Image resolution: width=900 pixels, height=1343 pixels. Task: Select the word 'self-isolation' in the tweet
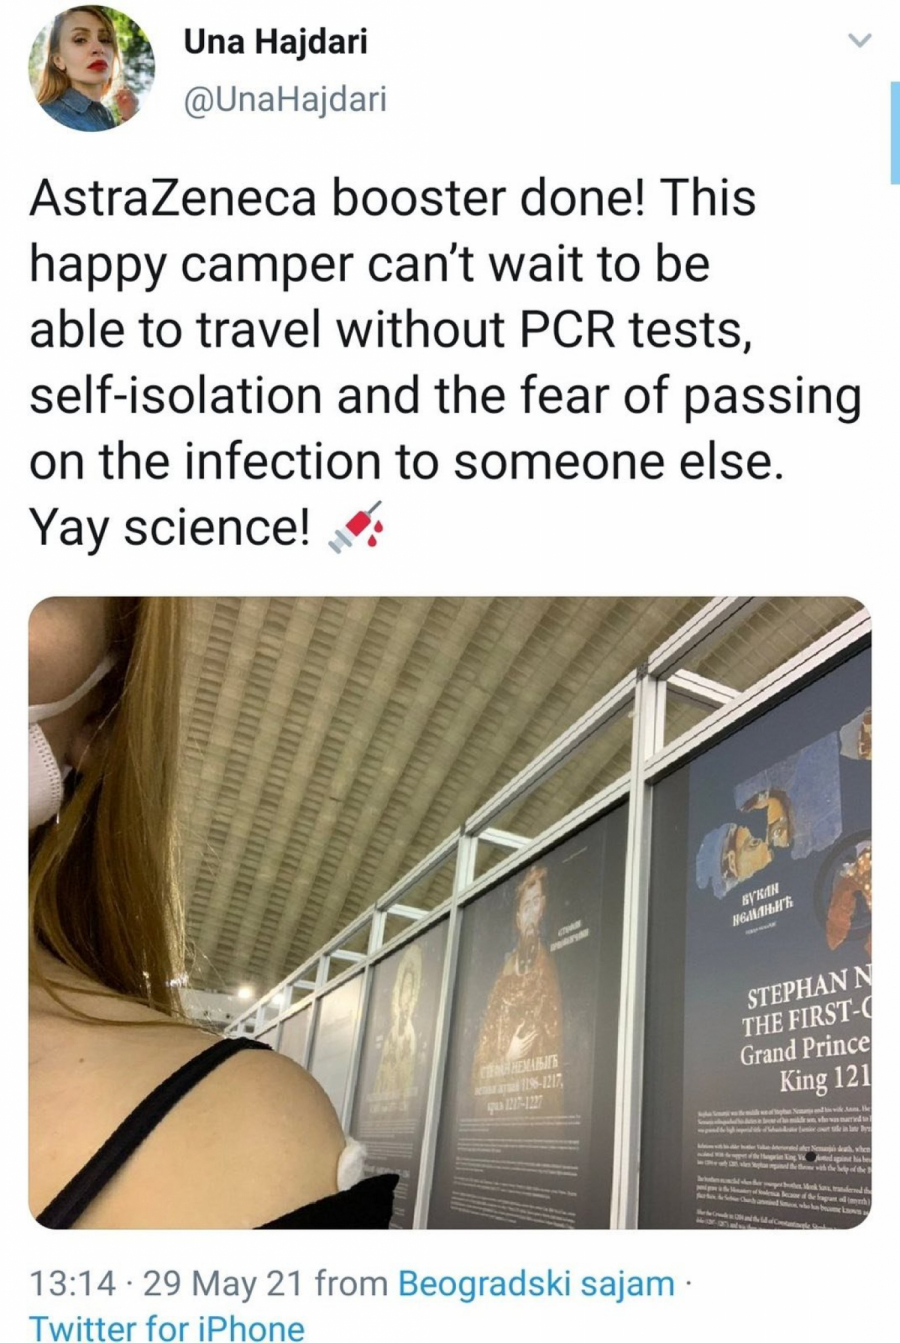tap(176, 395)
